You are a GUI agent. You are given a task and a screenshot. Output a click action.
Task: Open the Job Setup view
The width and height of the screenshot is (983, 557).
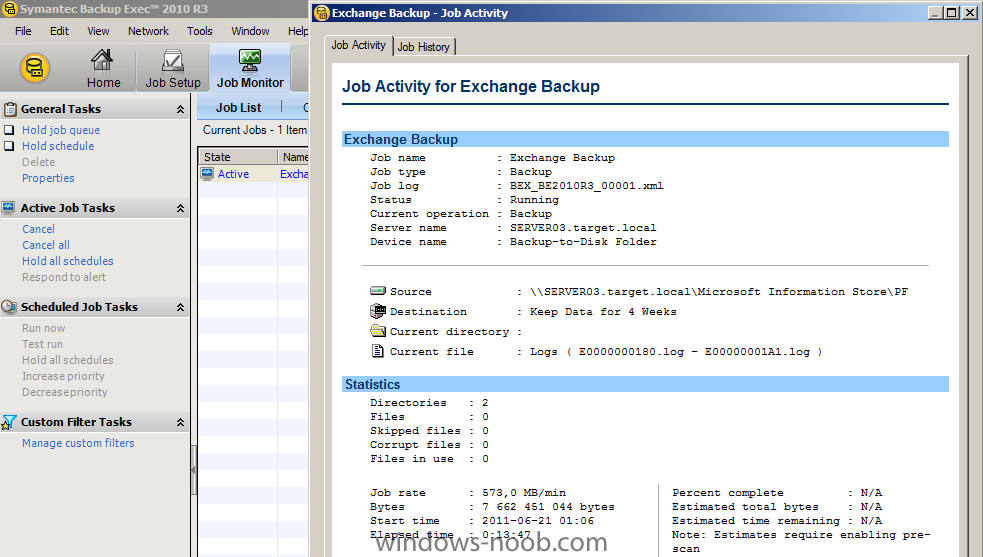[x=173, y=68]
